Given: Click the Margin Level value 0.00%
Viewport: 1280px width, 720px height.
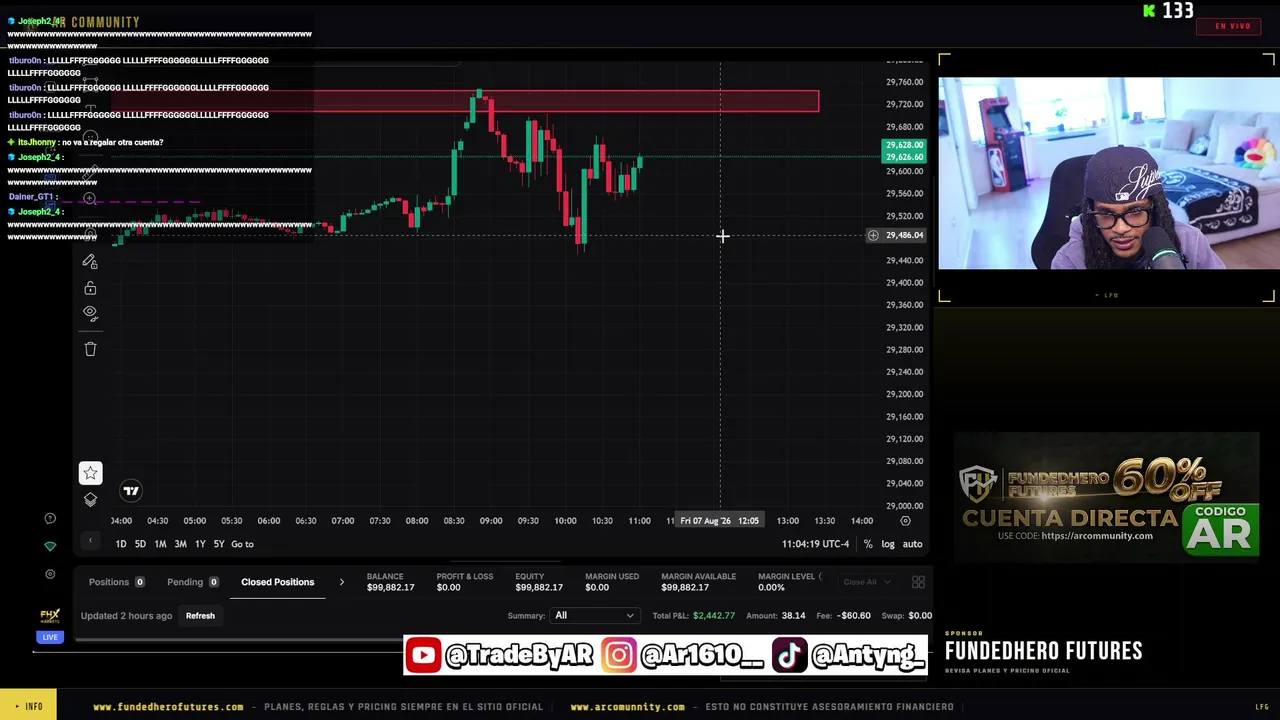Looking at the screenshot, I should click(771, 588).
